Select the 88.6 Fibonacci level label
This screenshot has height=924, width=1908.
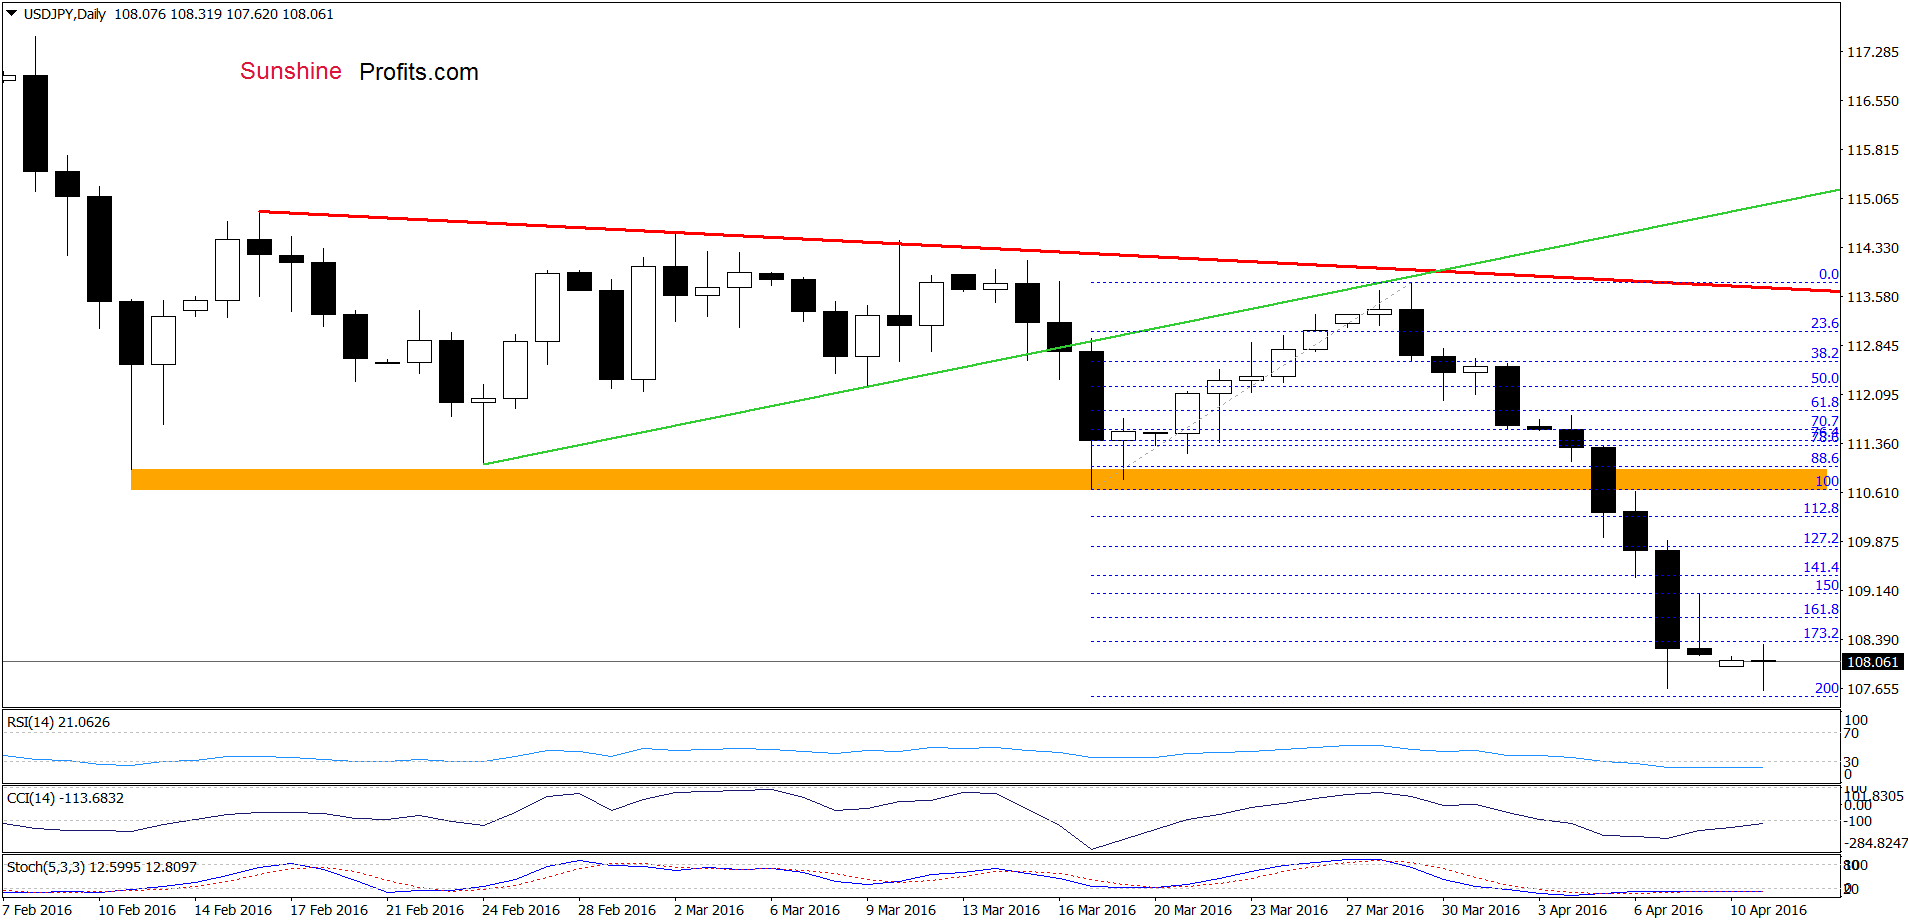(x=1824, y=458)
